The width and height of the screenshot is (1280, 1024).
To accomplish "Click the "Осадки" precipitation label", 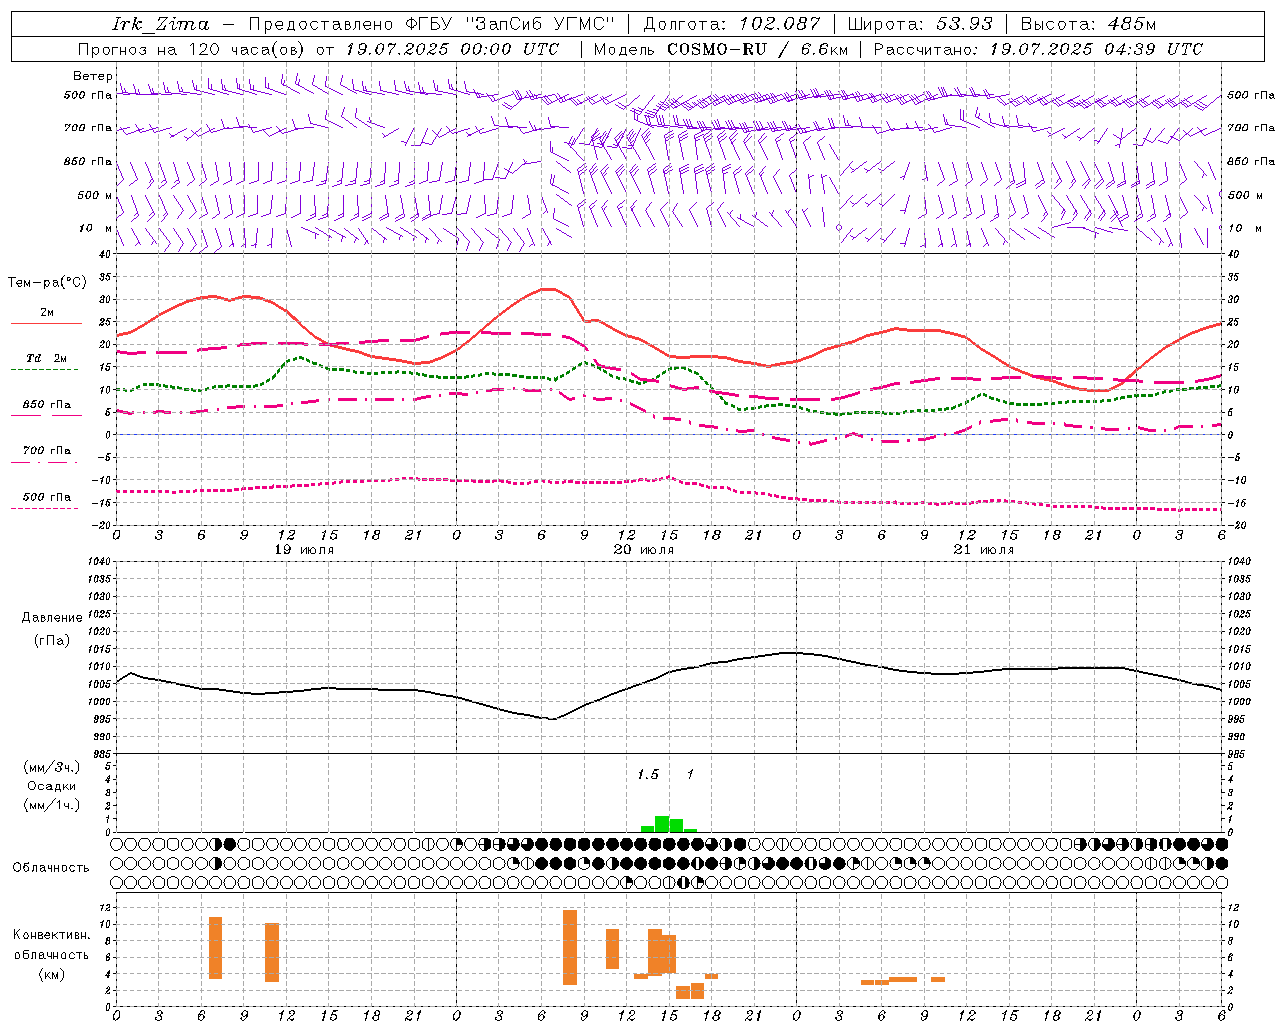I will (51, 786).
